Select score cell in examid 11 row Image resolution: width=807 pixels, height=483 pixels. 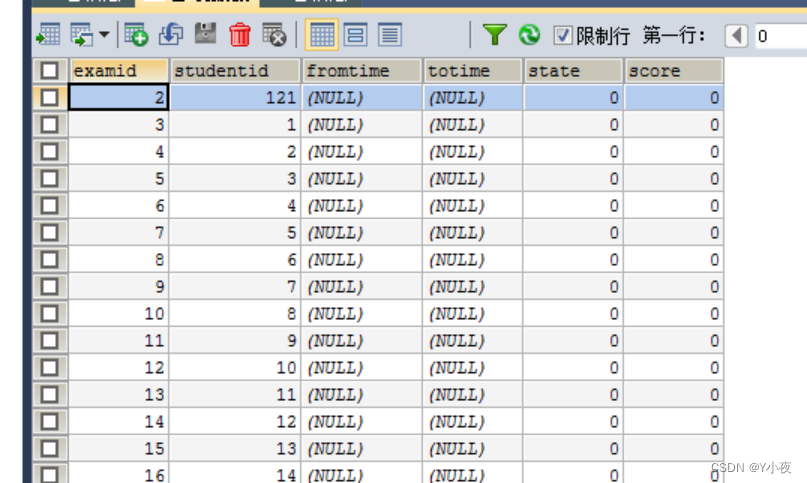[674, 340]
